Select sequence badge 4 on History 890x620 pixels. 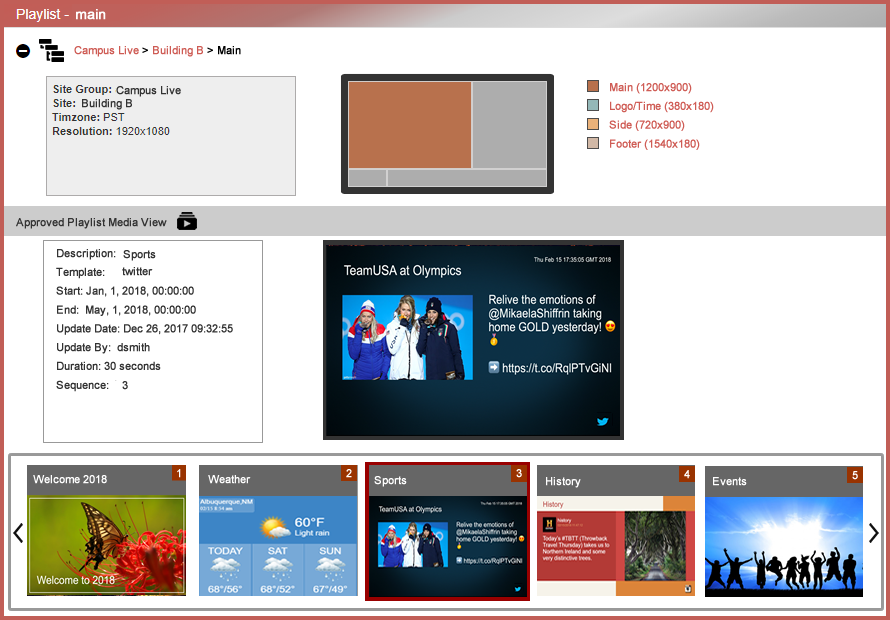tap(687, 474)
